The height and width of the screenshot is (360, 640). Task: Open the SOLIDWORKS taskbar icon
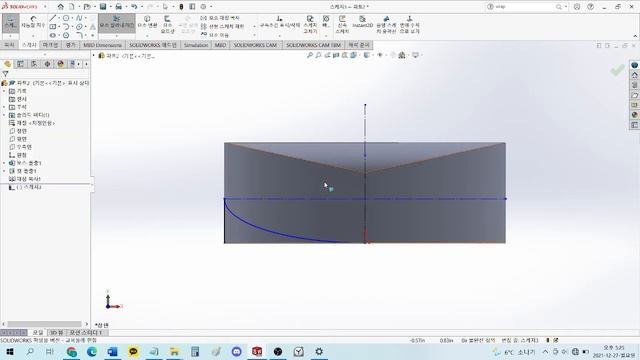[x=257, y=351]
